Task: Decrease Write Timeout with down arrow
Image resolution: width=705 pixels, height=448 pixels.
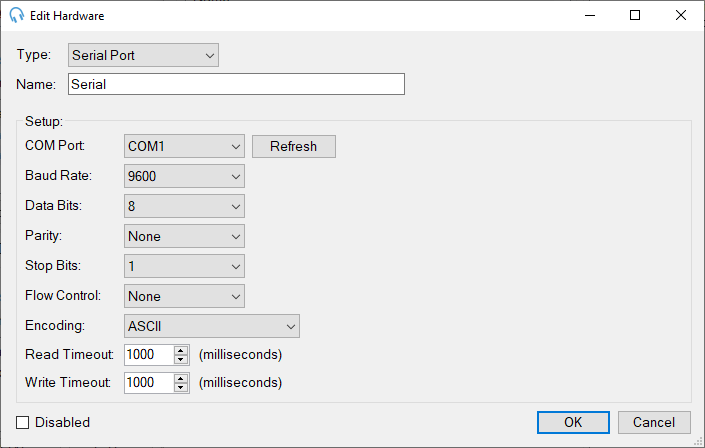Action: 181,387
